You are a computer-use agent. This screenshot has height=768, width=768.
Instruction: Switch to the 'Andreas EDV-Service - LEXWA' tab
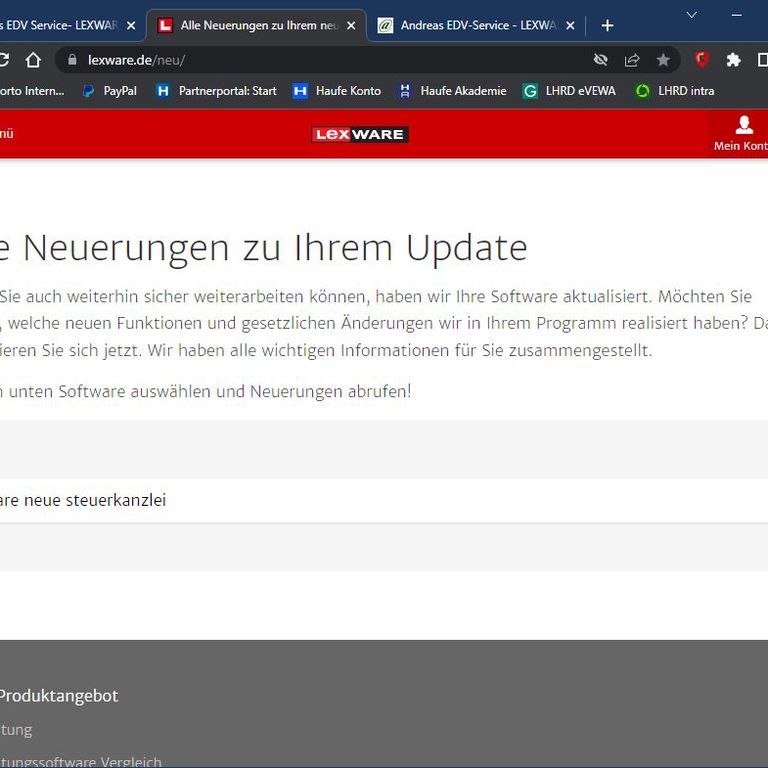tap(475, 25)
